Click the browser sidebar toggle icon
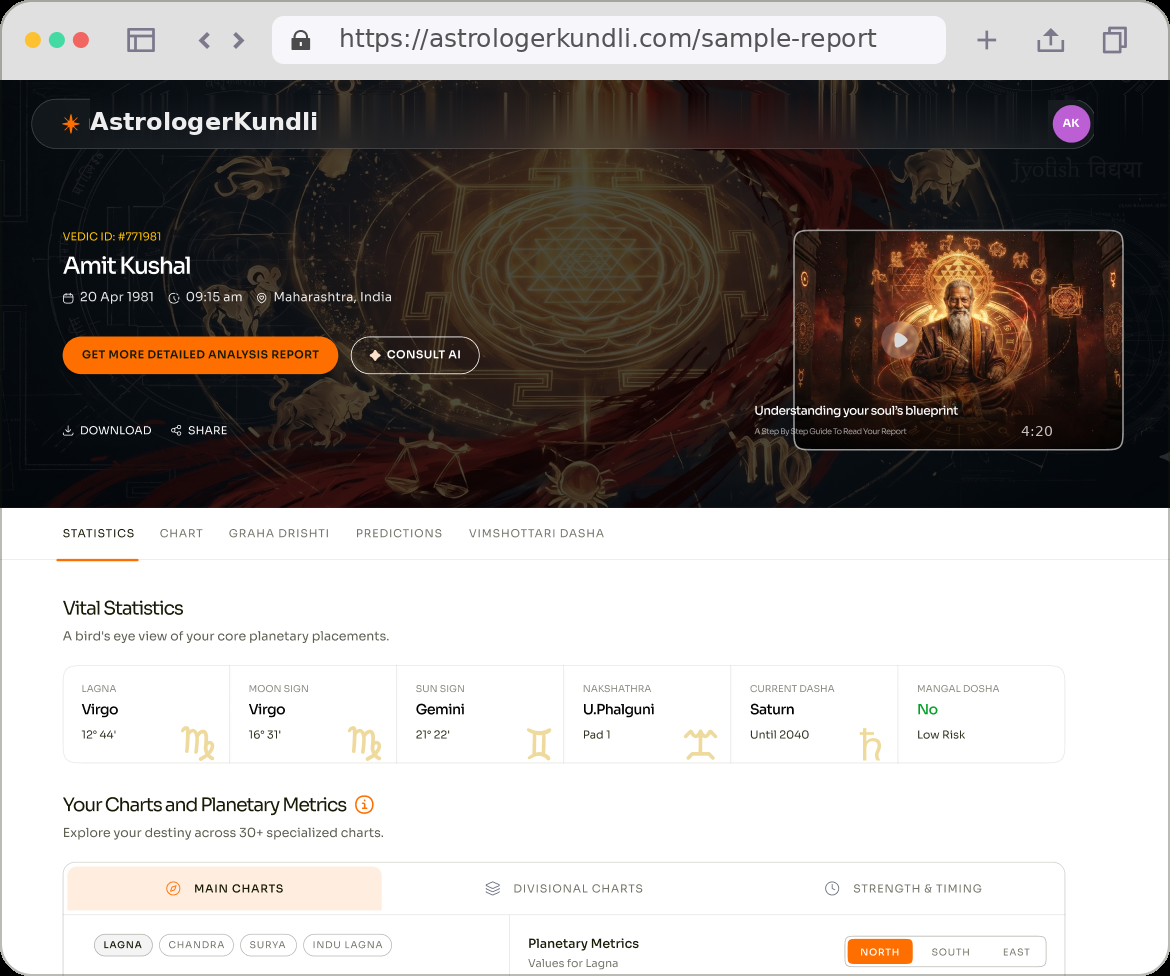 tap(141, 40)
